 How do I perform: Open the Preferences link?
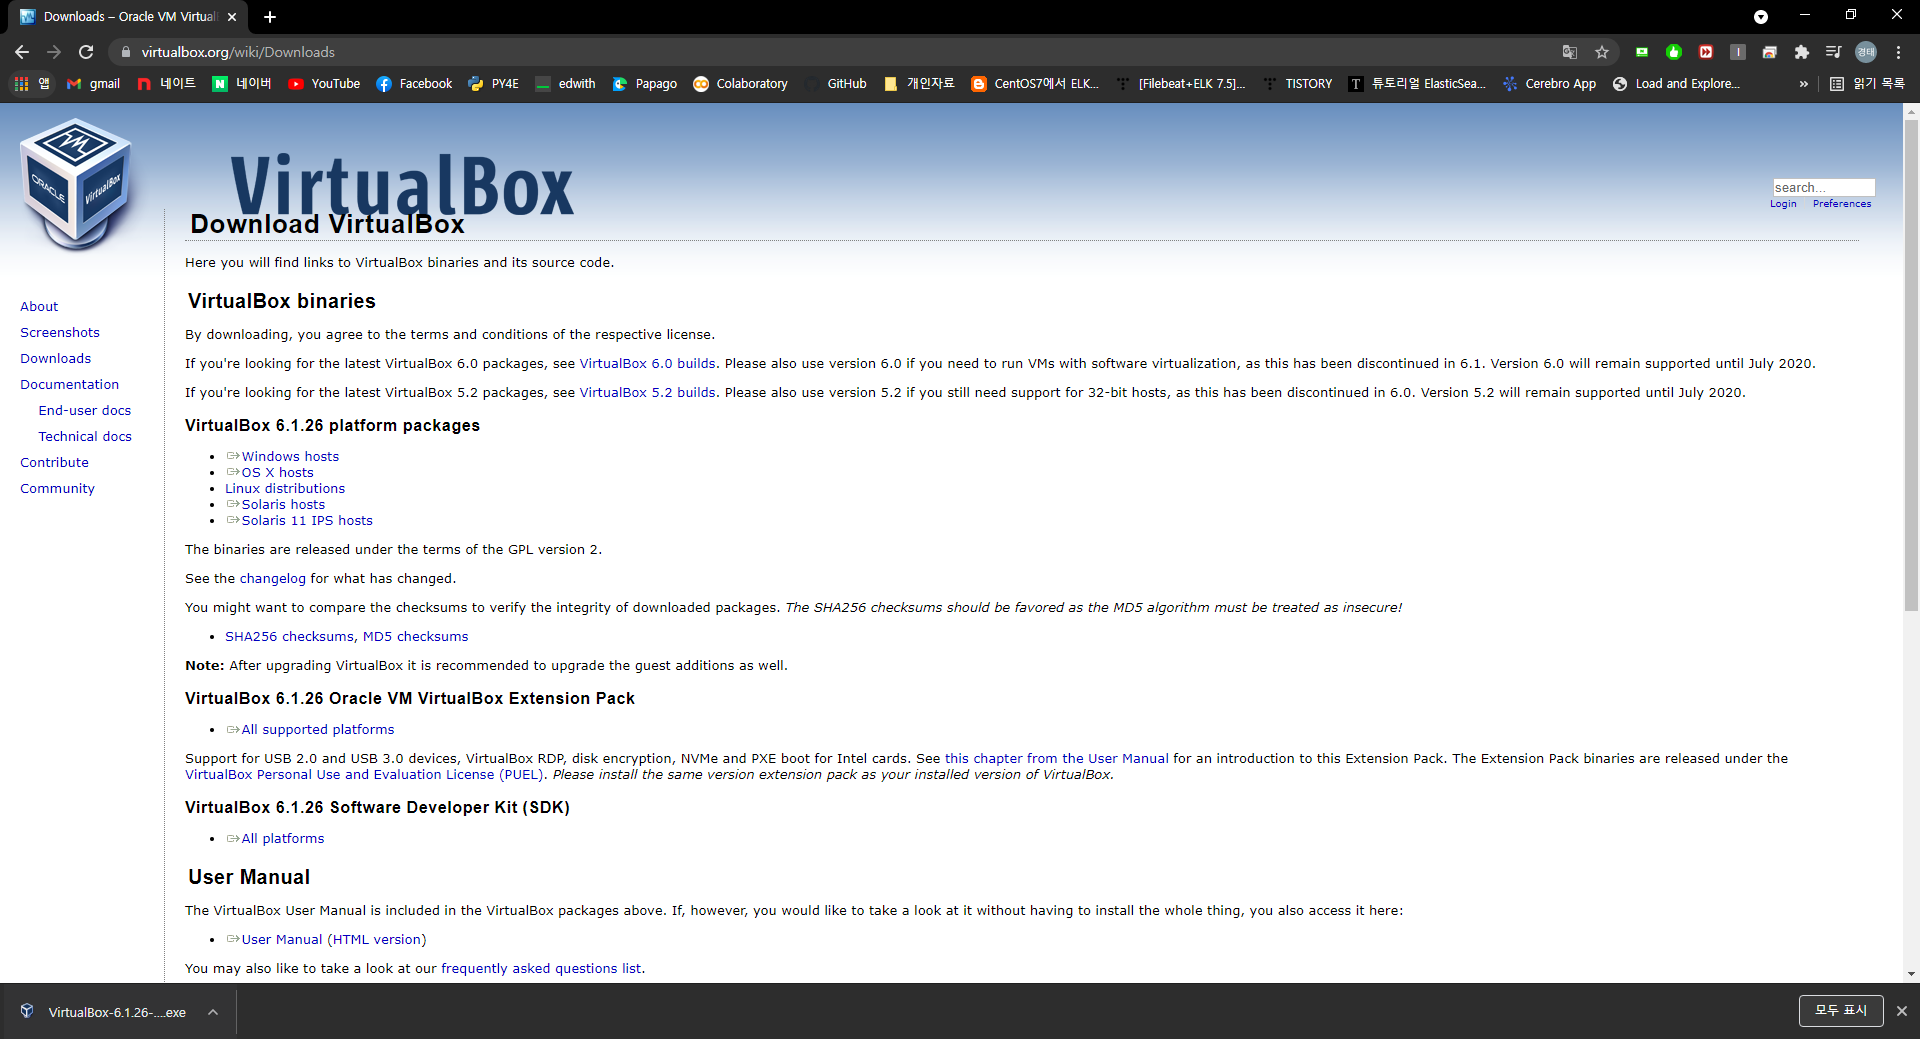(1842, 204)
